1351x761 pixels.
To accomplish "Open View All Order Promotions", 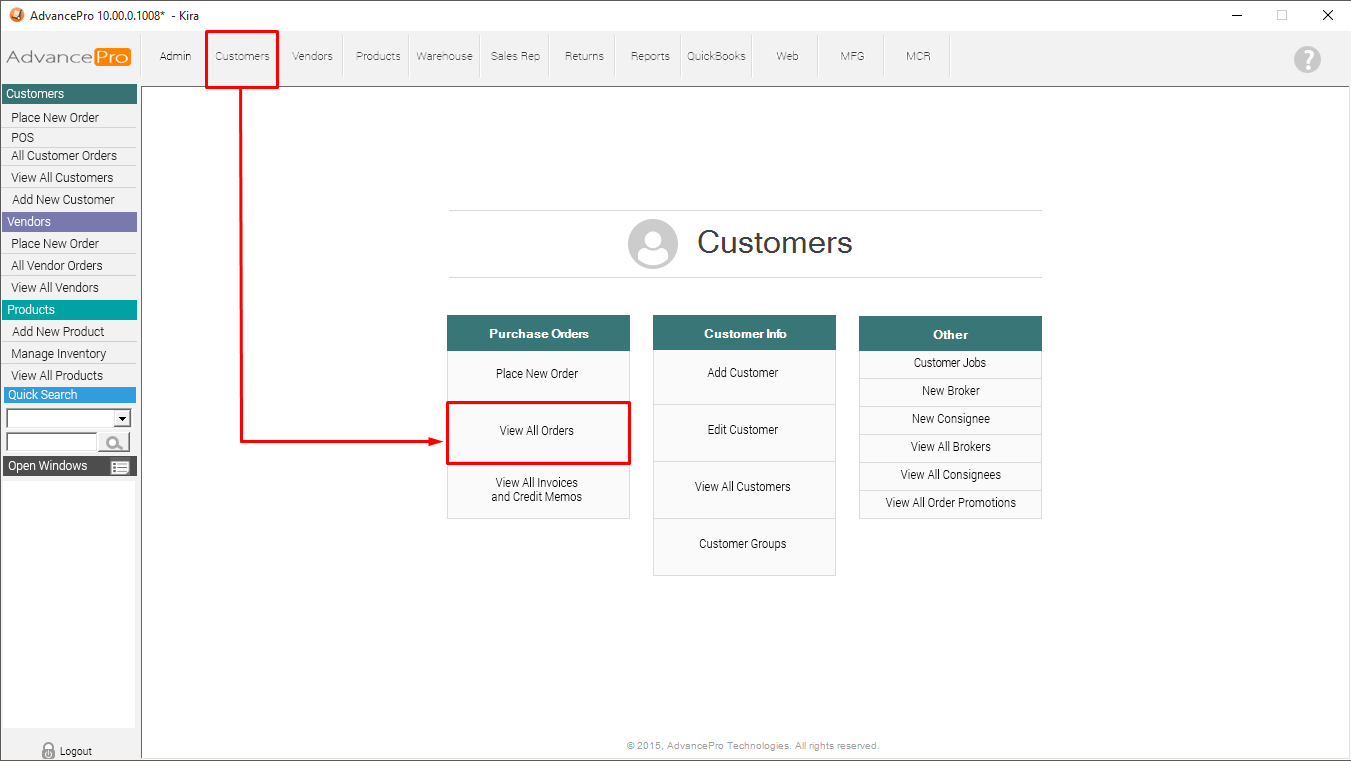I will 950,503.
